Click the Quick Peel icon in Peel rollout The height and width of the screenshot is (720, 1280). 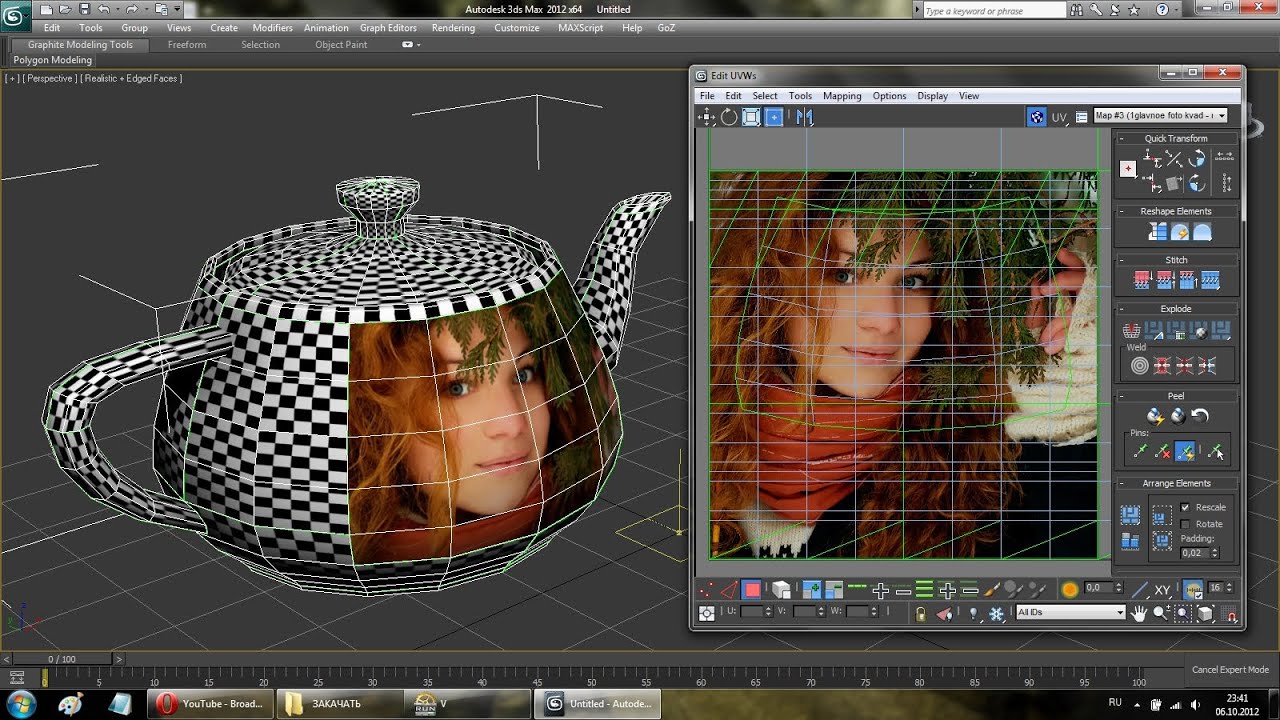point(1155,416)
